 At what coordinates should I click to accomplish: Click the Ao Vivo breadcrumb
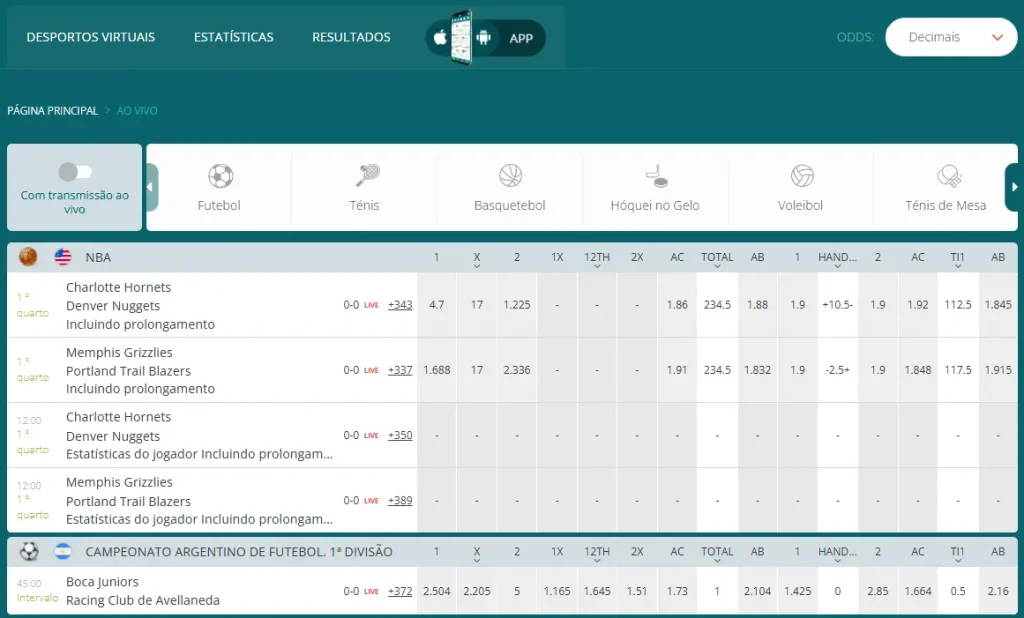pos(137,110)
